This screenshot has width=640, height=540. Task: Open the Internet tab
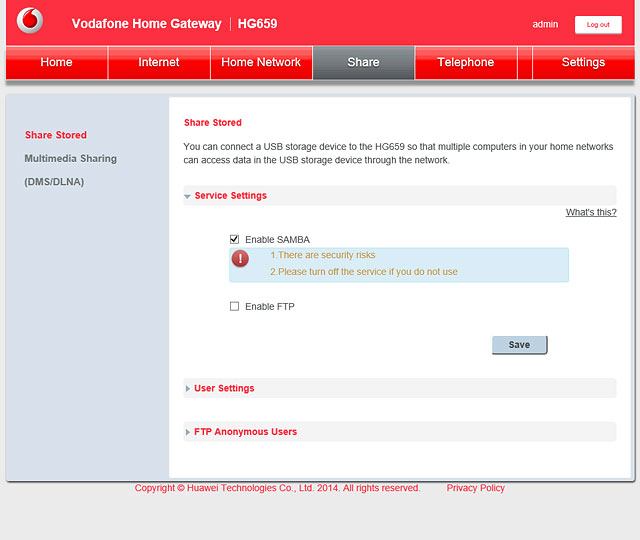[159, 62]
